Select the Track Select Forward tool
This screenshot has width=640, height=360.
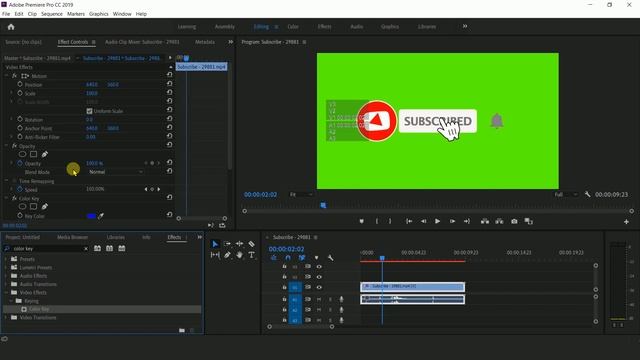pos(227,244)
